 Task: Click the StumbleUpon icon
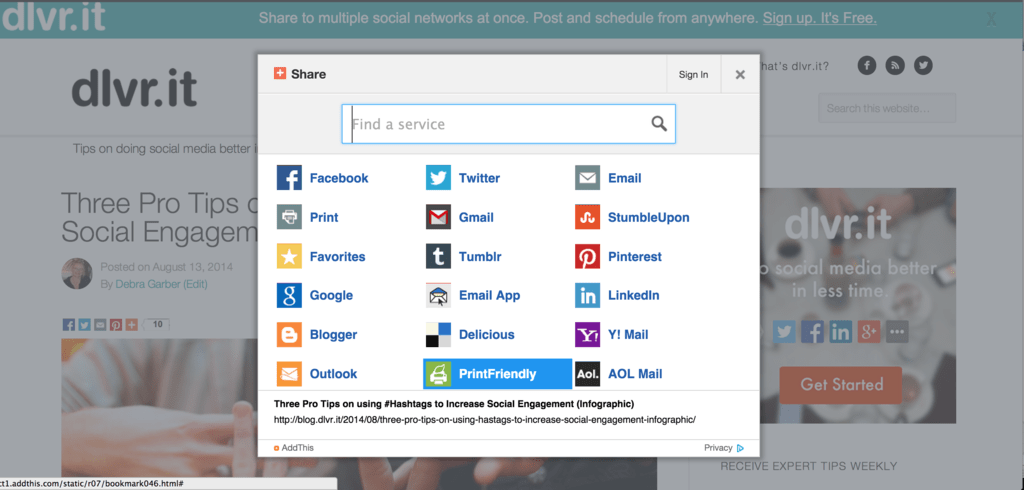[587, 217]
